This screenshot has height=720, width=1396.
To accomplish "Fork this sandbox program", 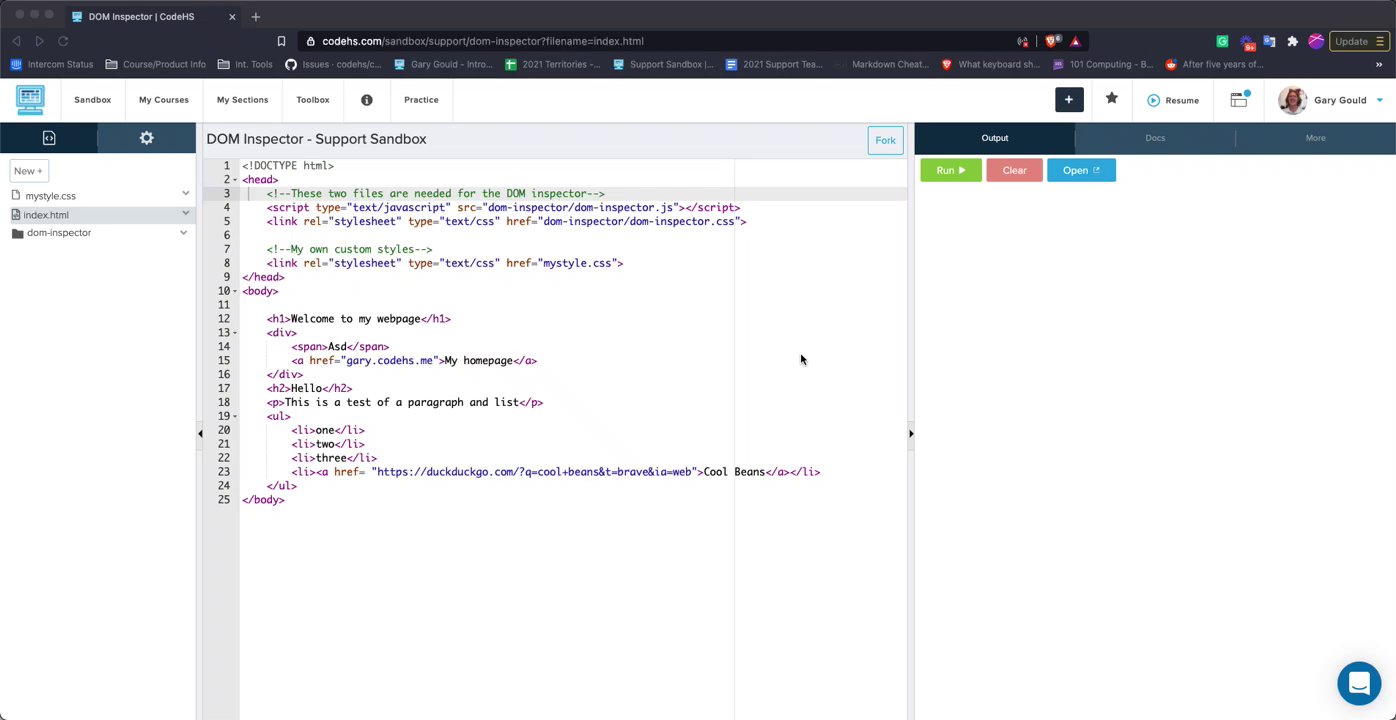I will pyautogui.click(x=885, y=140).
